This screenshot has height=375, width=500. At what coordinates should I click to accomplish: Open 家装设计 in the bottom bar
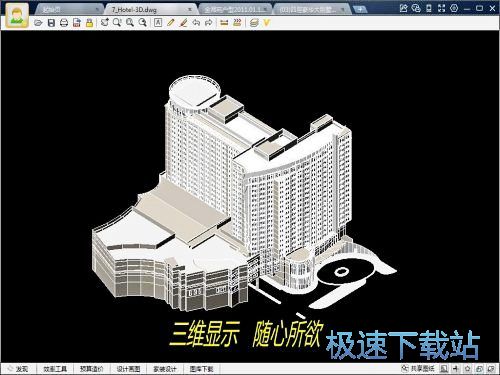click(x=165, y=369)
